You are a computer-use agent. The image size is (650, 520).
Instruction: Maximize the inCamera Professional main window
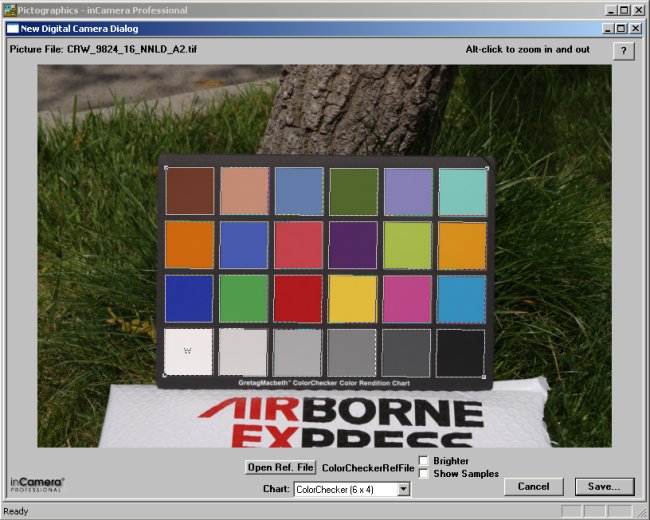click(624, 10)
